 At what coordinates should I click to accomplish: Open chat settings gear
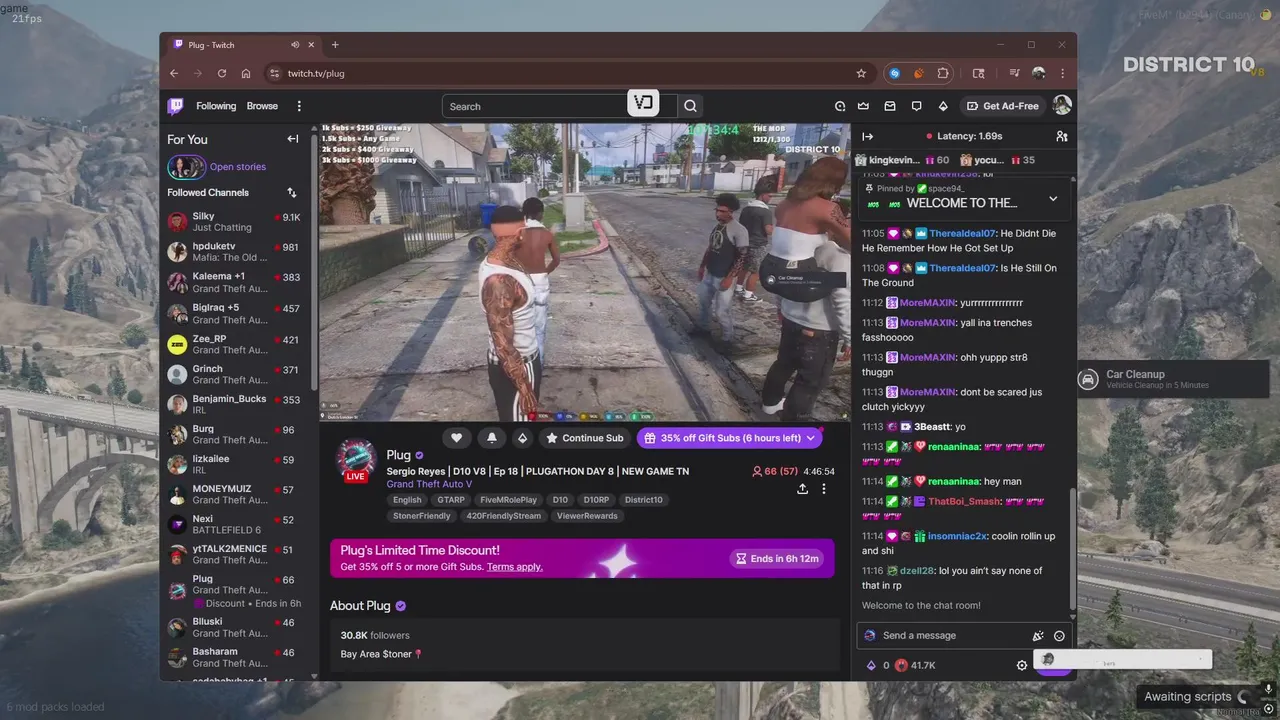coord(1022,665)
